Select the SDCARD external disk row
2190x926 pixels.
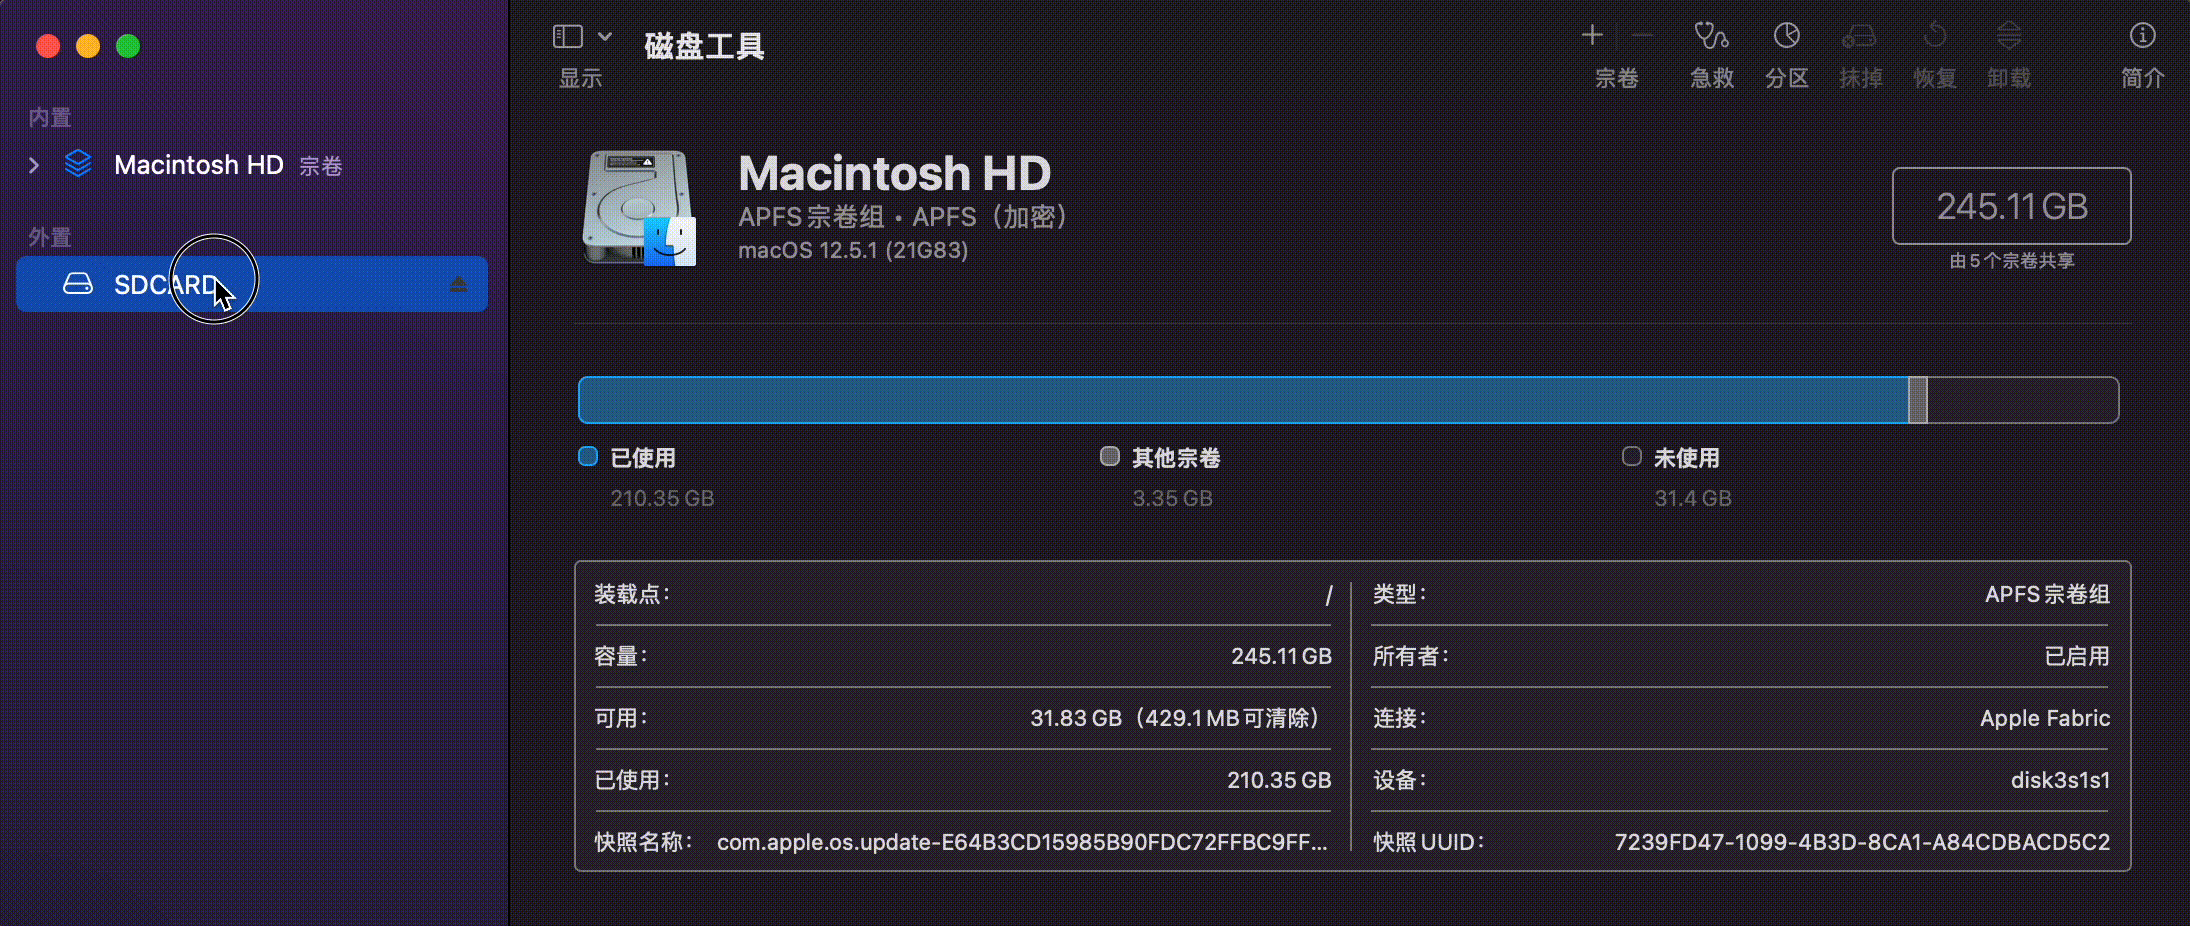click(x=252, y=284)
